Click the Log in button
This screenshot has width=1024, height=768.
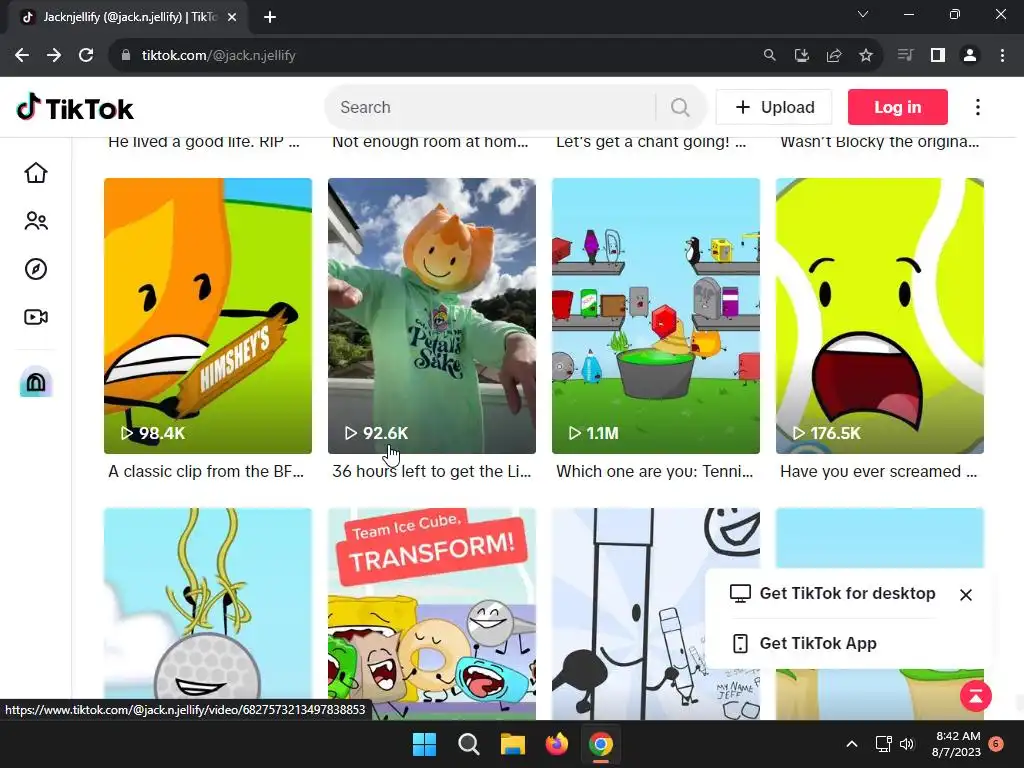click(x=897, y=107)
